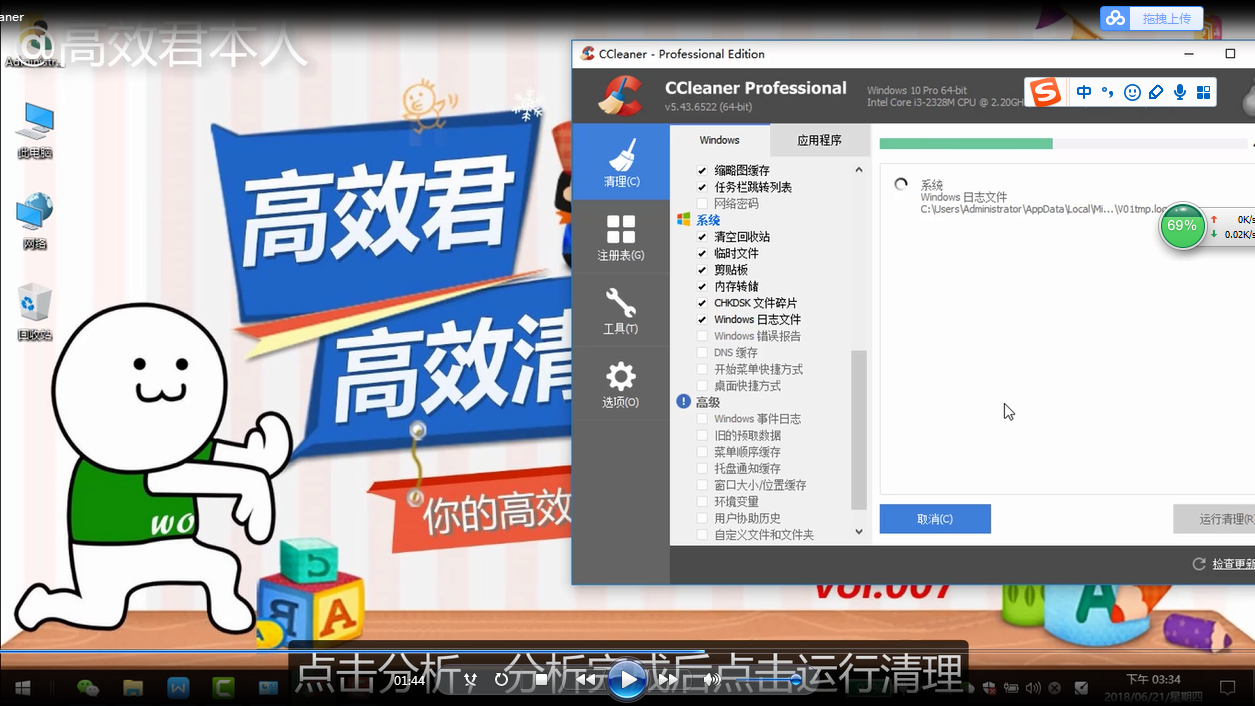Open WeChat from the taskbar

(x=88, y=688)
